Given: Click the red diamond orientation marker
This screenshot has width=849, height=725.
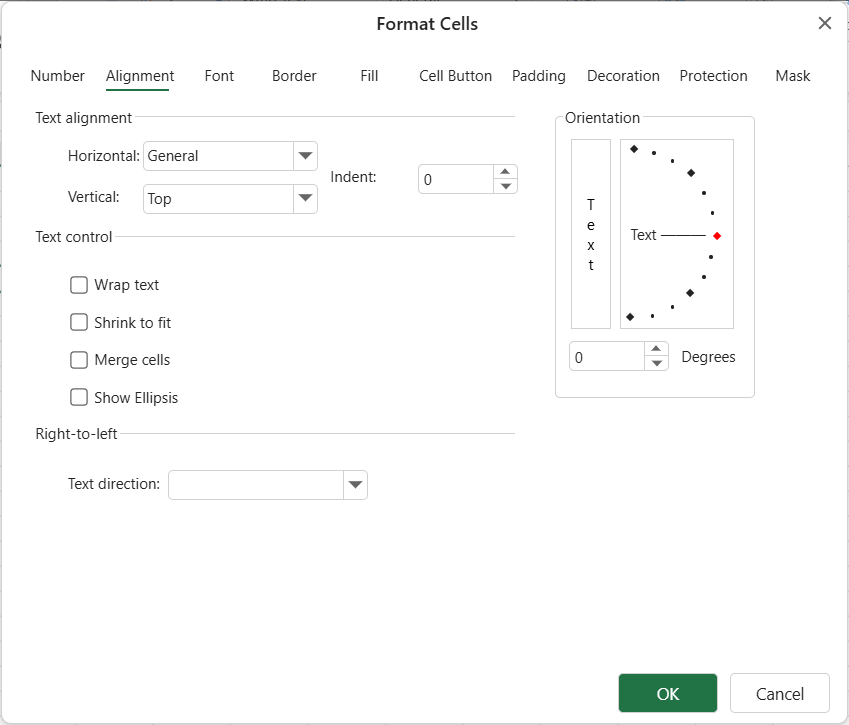Looking at the screenshot, I should click(717, 236).
